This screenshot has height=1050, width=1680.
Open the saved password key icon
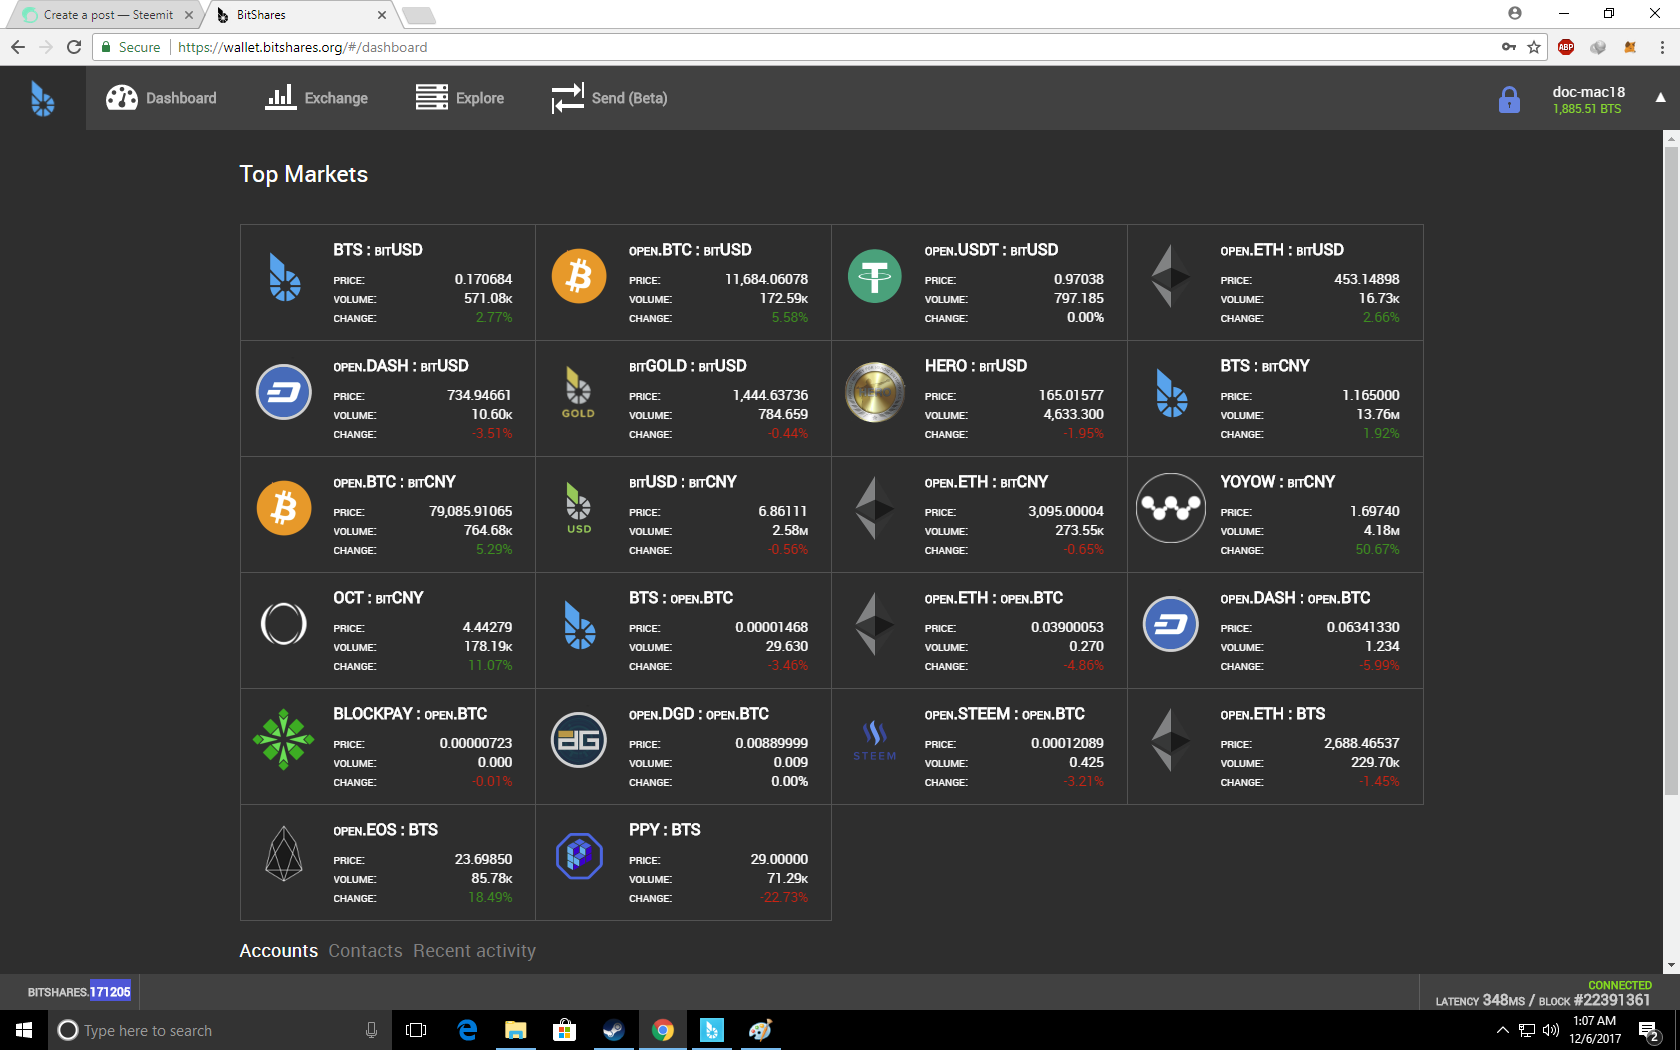tap(1508, 47)
